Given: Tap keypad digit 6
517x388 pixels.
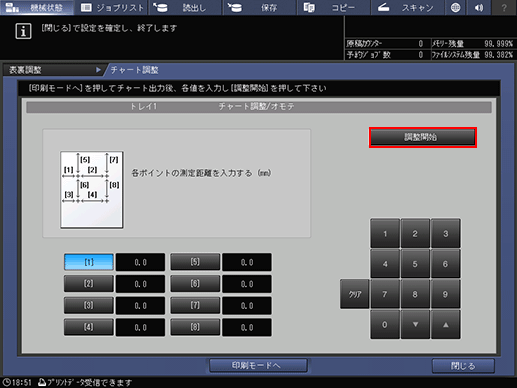Looking at the screenshot, I should 446,264.
